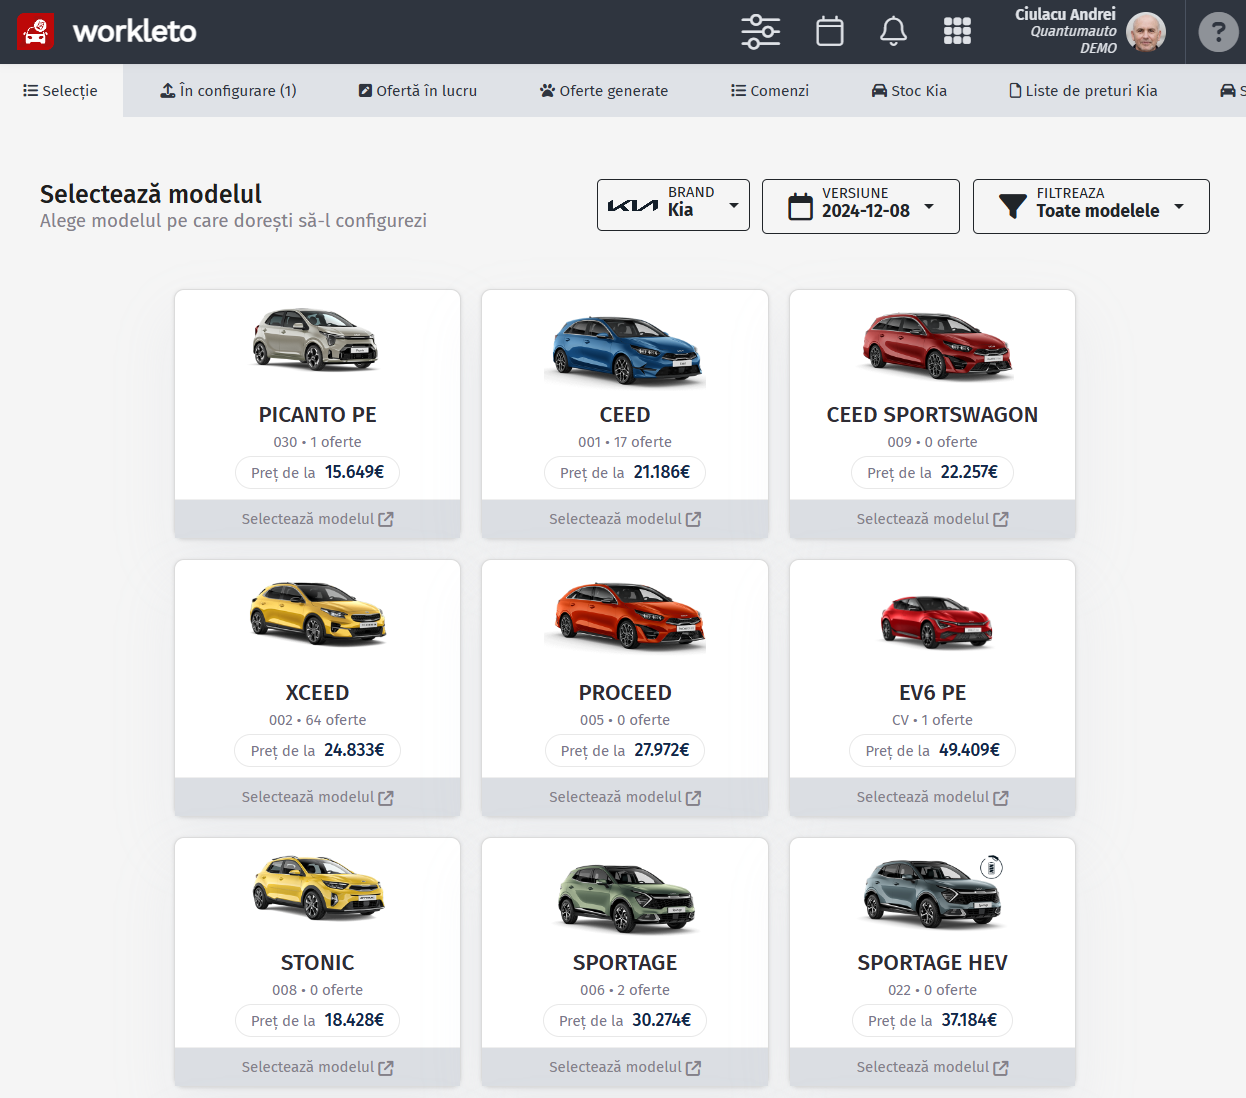Click the EV6 PE price 49.409€
The width and height of the screenshot is (1246, 1098).
(x=969, y=750)
